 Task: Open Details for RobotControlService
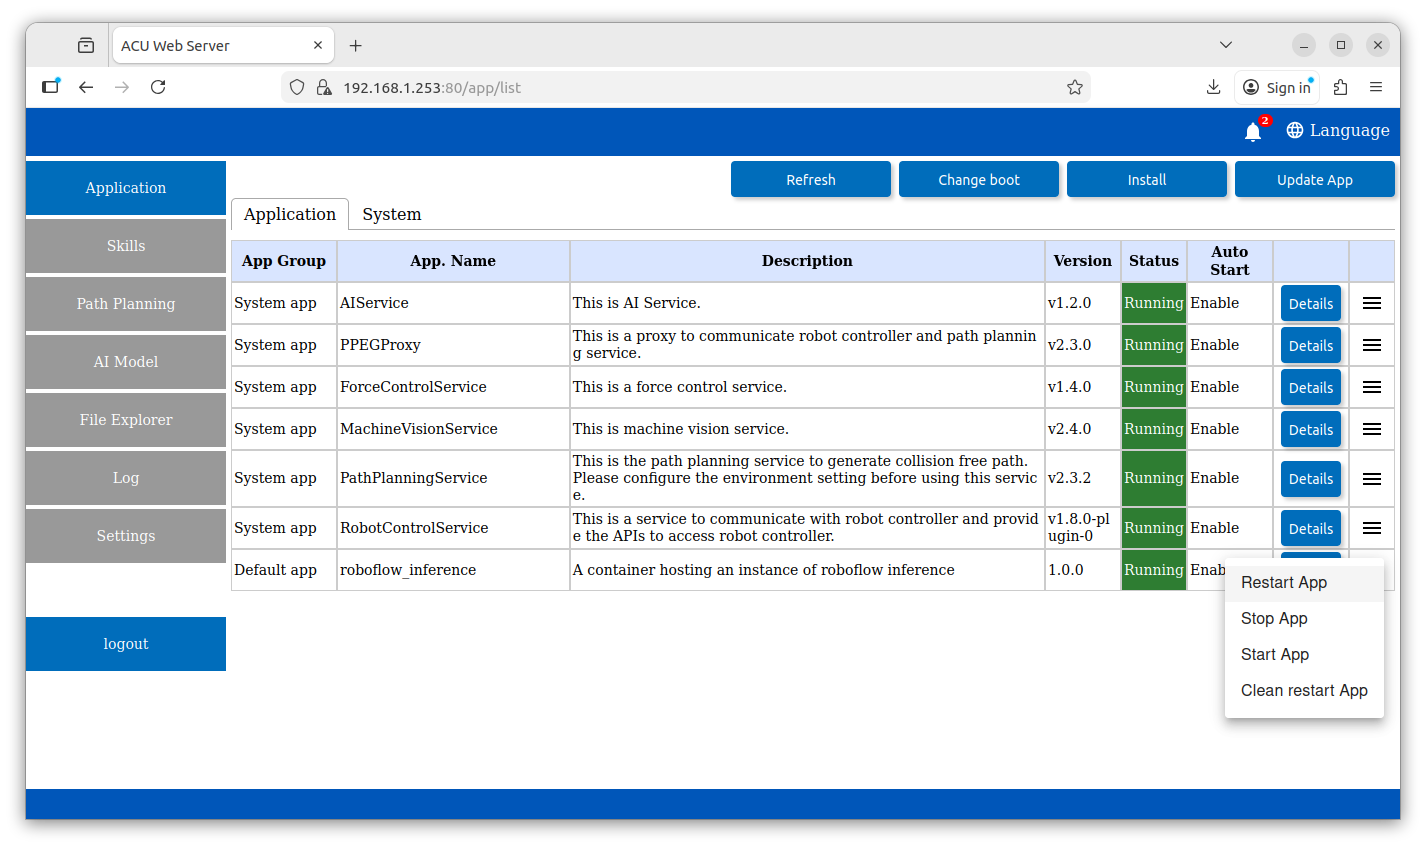[1311, 529]
